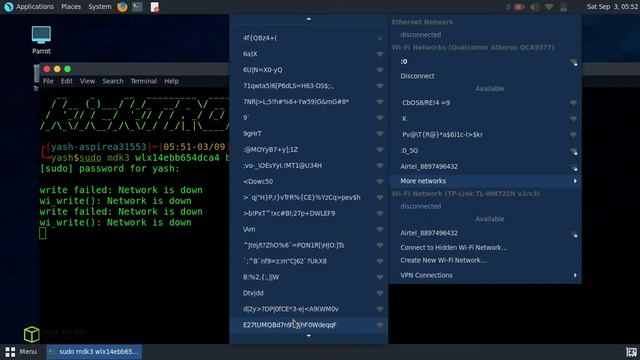This screenshot has width=640, height=360.
Task: Select network ending ?UkX8
Action: point(309,261)
